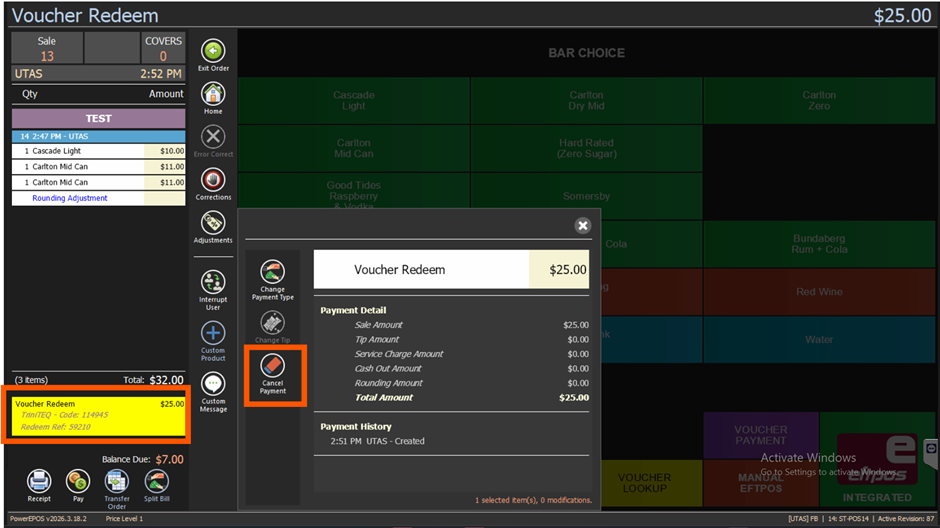Click the 2:51 PM UTAS - Created history entry

click(378, 441)
